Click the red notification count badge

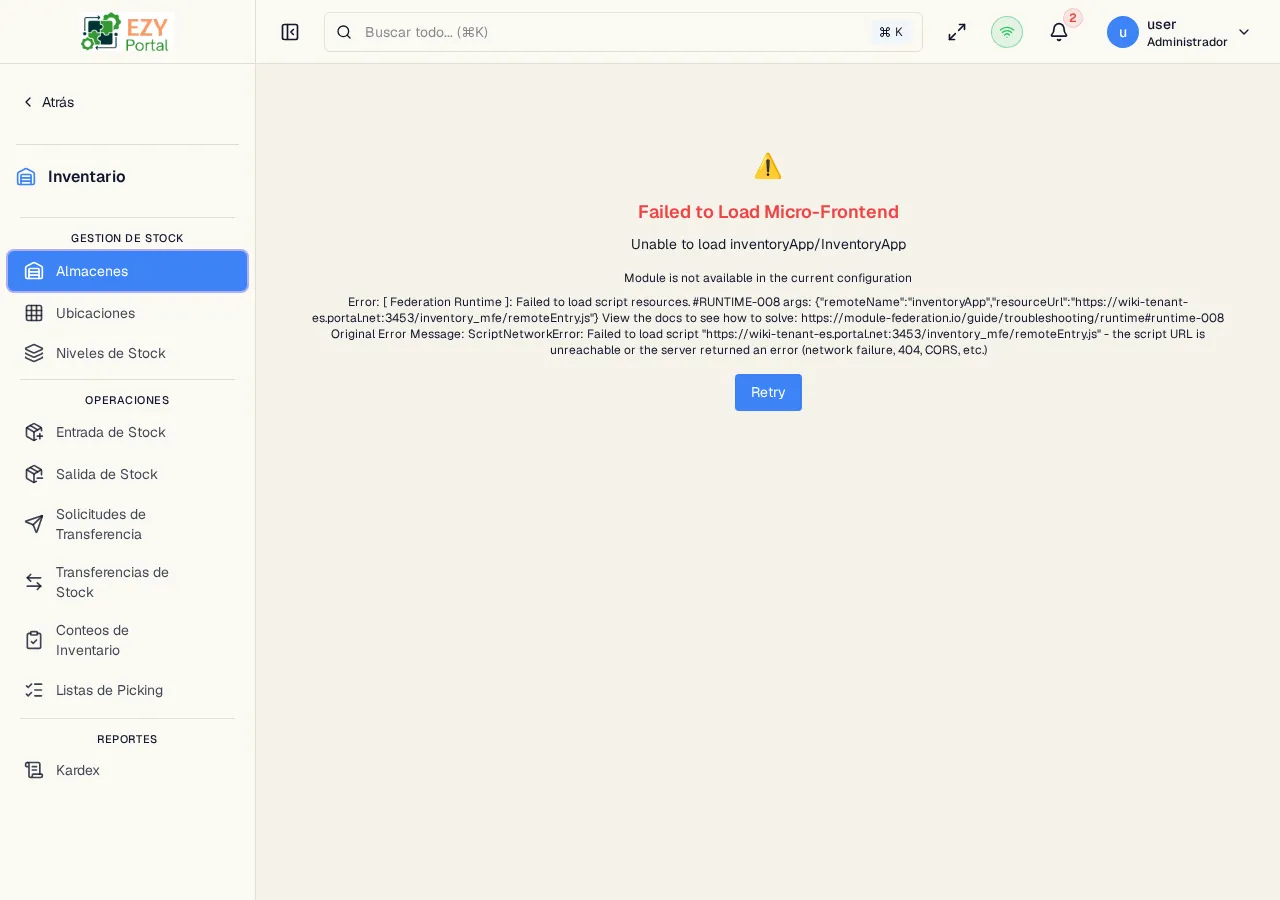point(1073,18)
